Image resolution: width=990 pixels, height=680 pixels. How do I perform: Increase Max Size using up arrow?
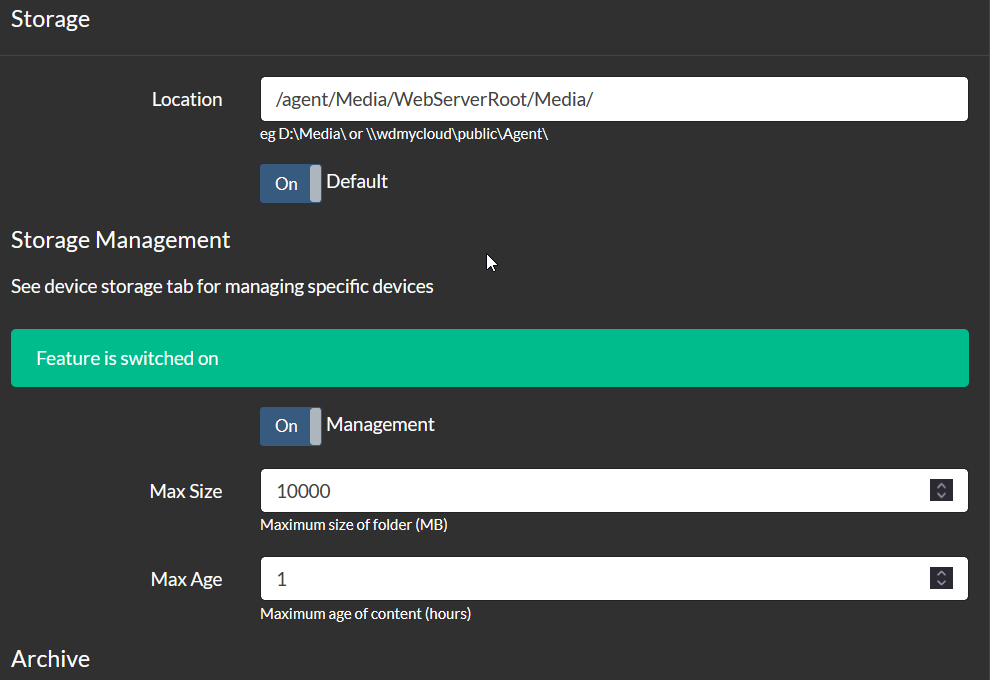[941, 486]
